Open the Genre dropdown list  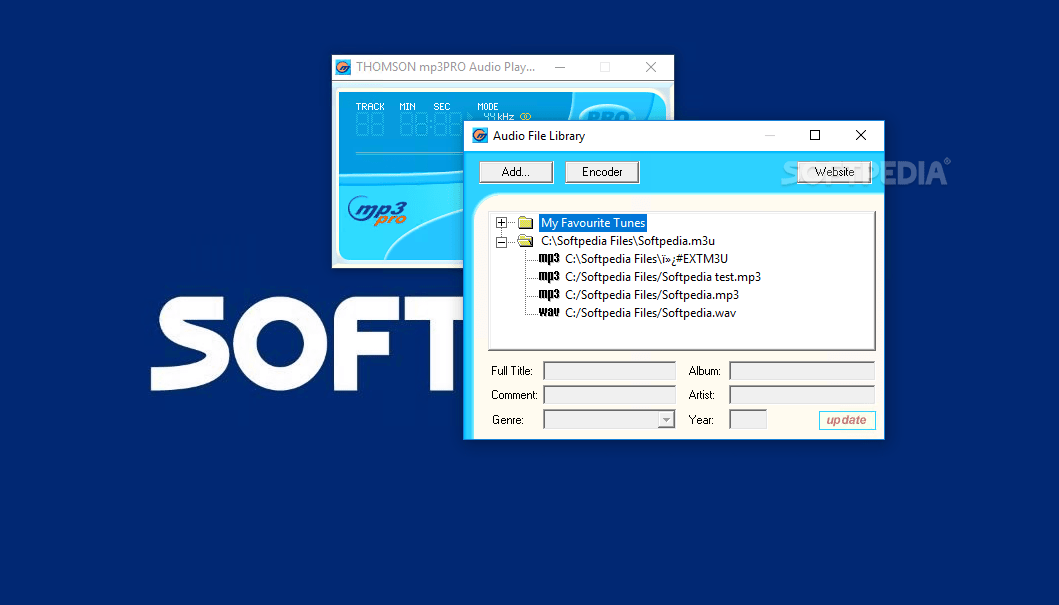[x=667, y=419]
